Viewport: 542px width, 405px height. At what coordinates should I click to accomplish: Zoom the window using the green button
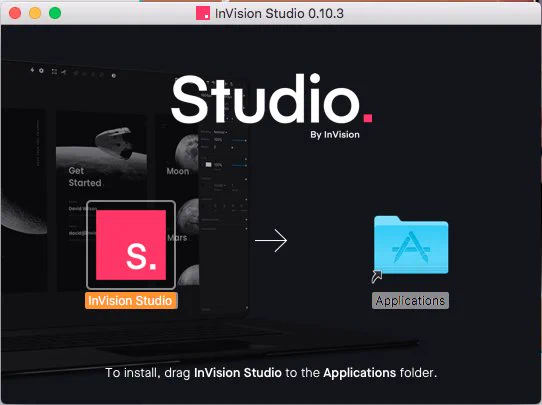coord(55,13)
